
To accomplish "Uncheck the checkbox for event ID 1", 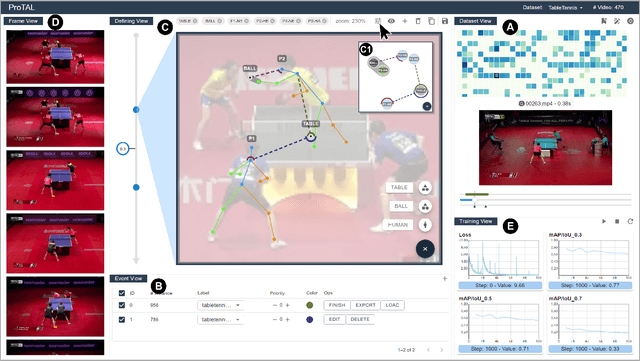I will pyautogui.click(x=122, y=319).
